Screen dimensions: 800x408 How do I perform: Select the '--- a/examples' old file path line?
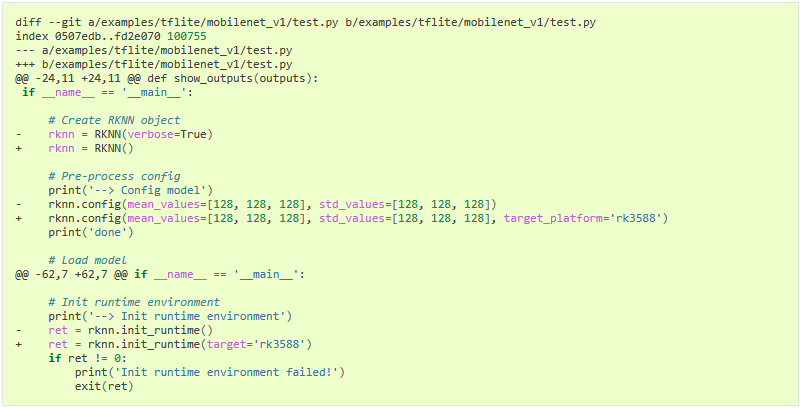point(154,51)
